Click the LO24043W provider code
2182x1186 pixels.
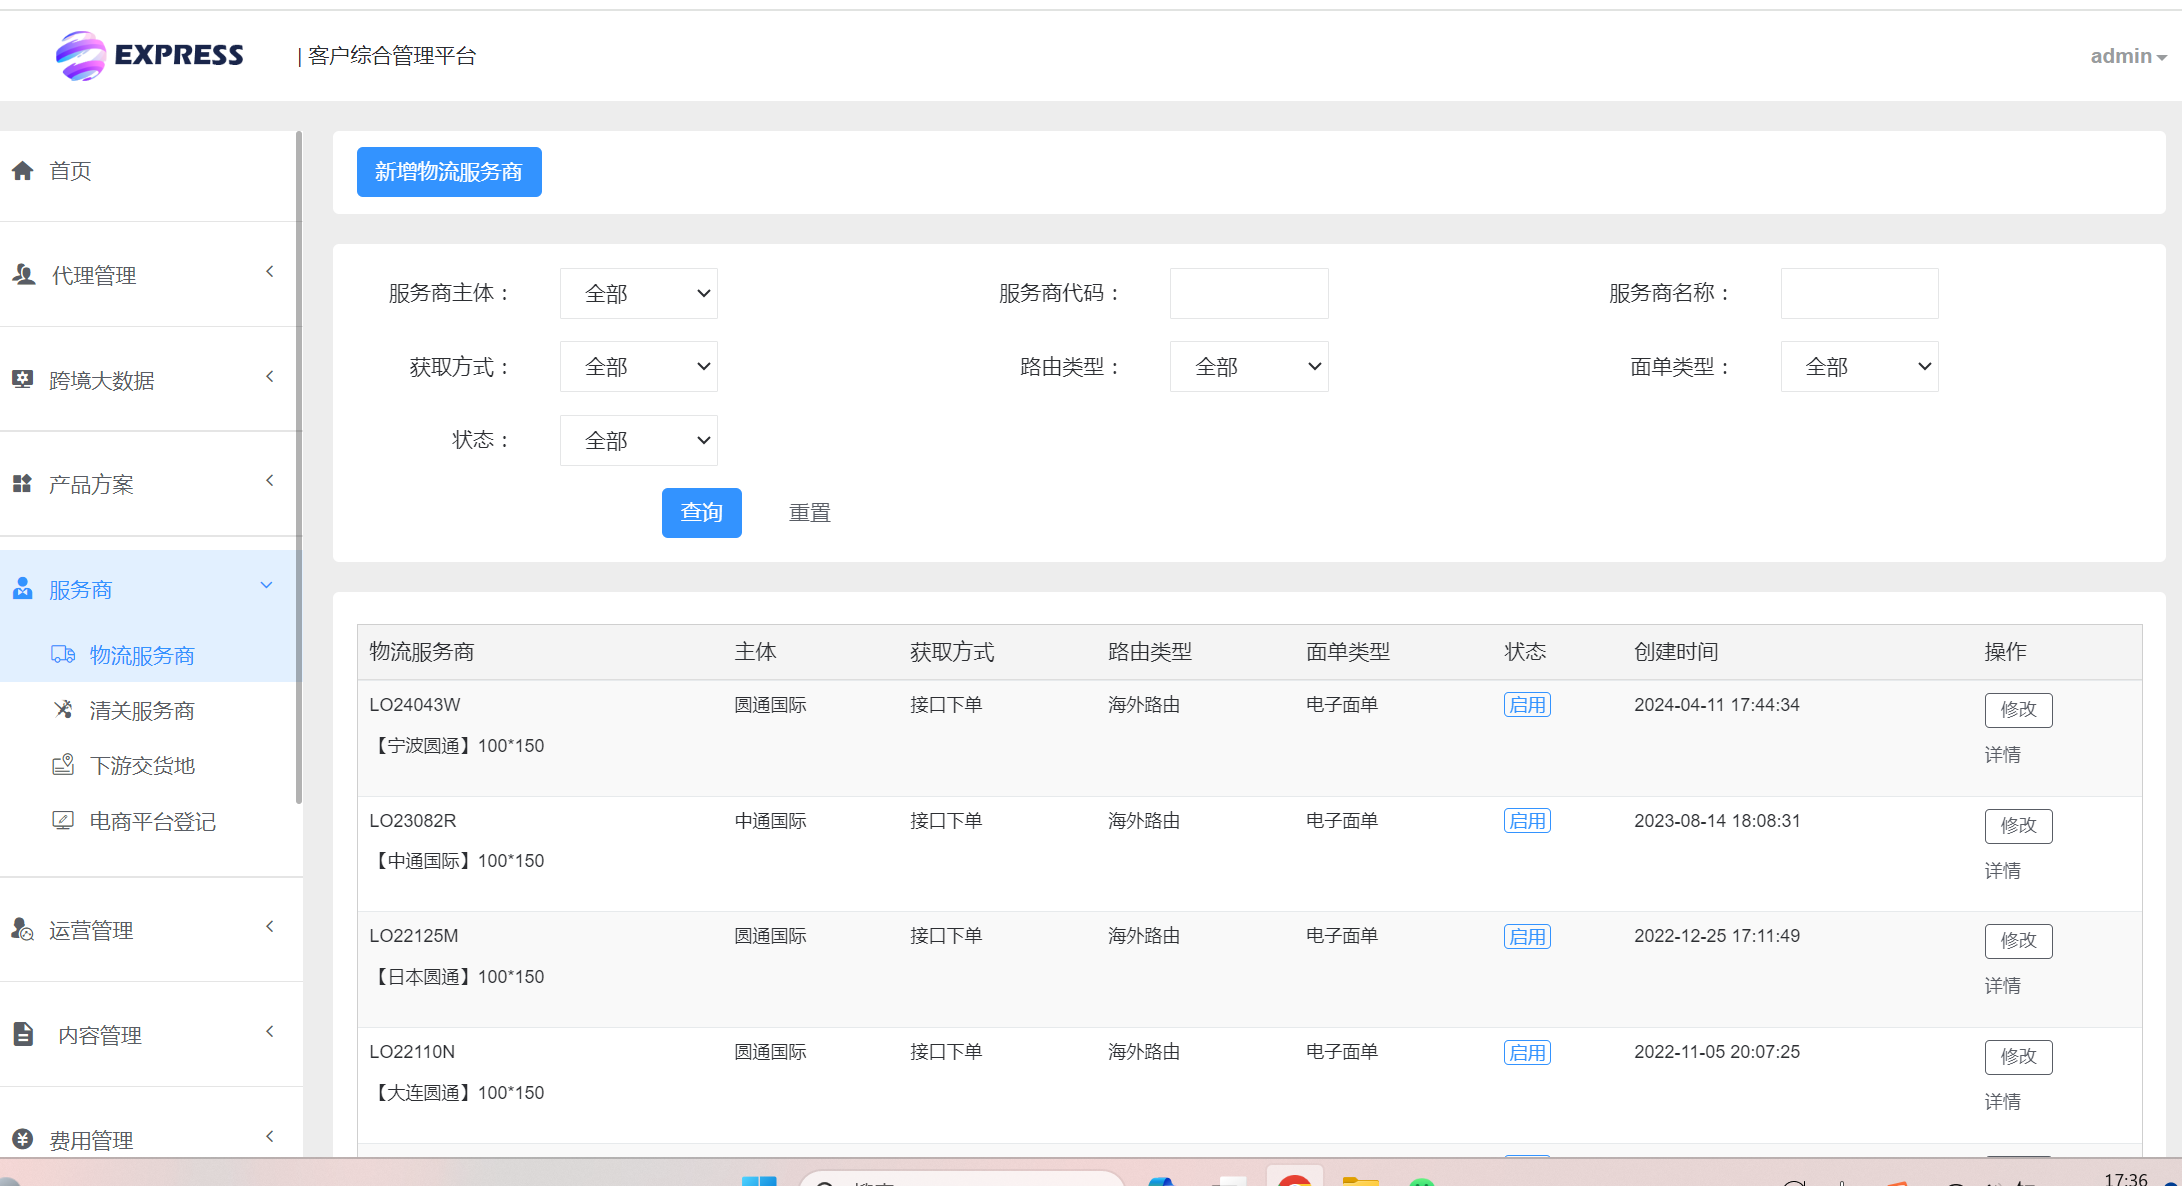point(415,705)
